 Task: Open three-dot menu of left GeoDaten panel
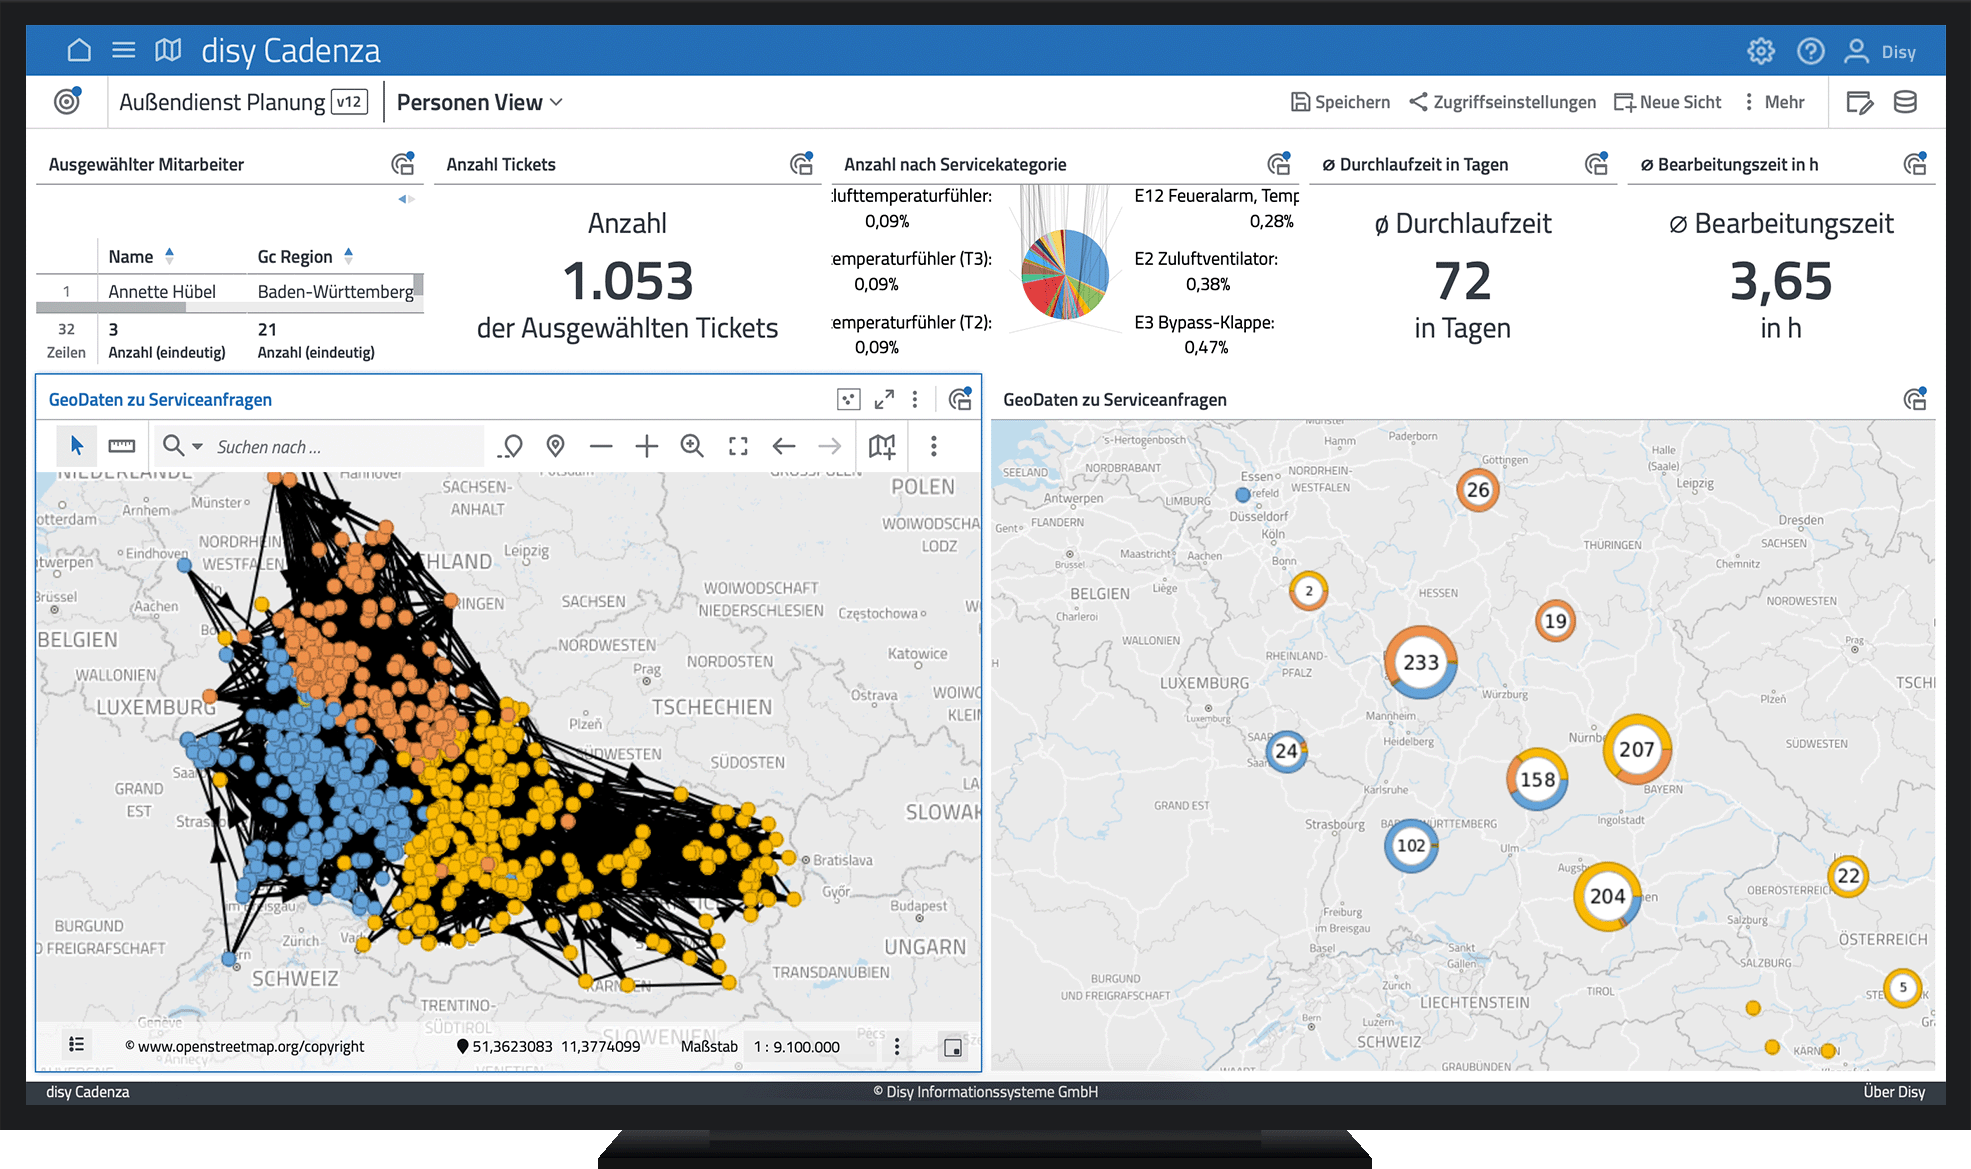click(915, 399)
